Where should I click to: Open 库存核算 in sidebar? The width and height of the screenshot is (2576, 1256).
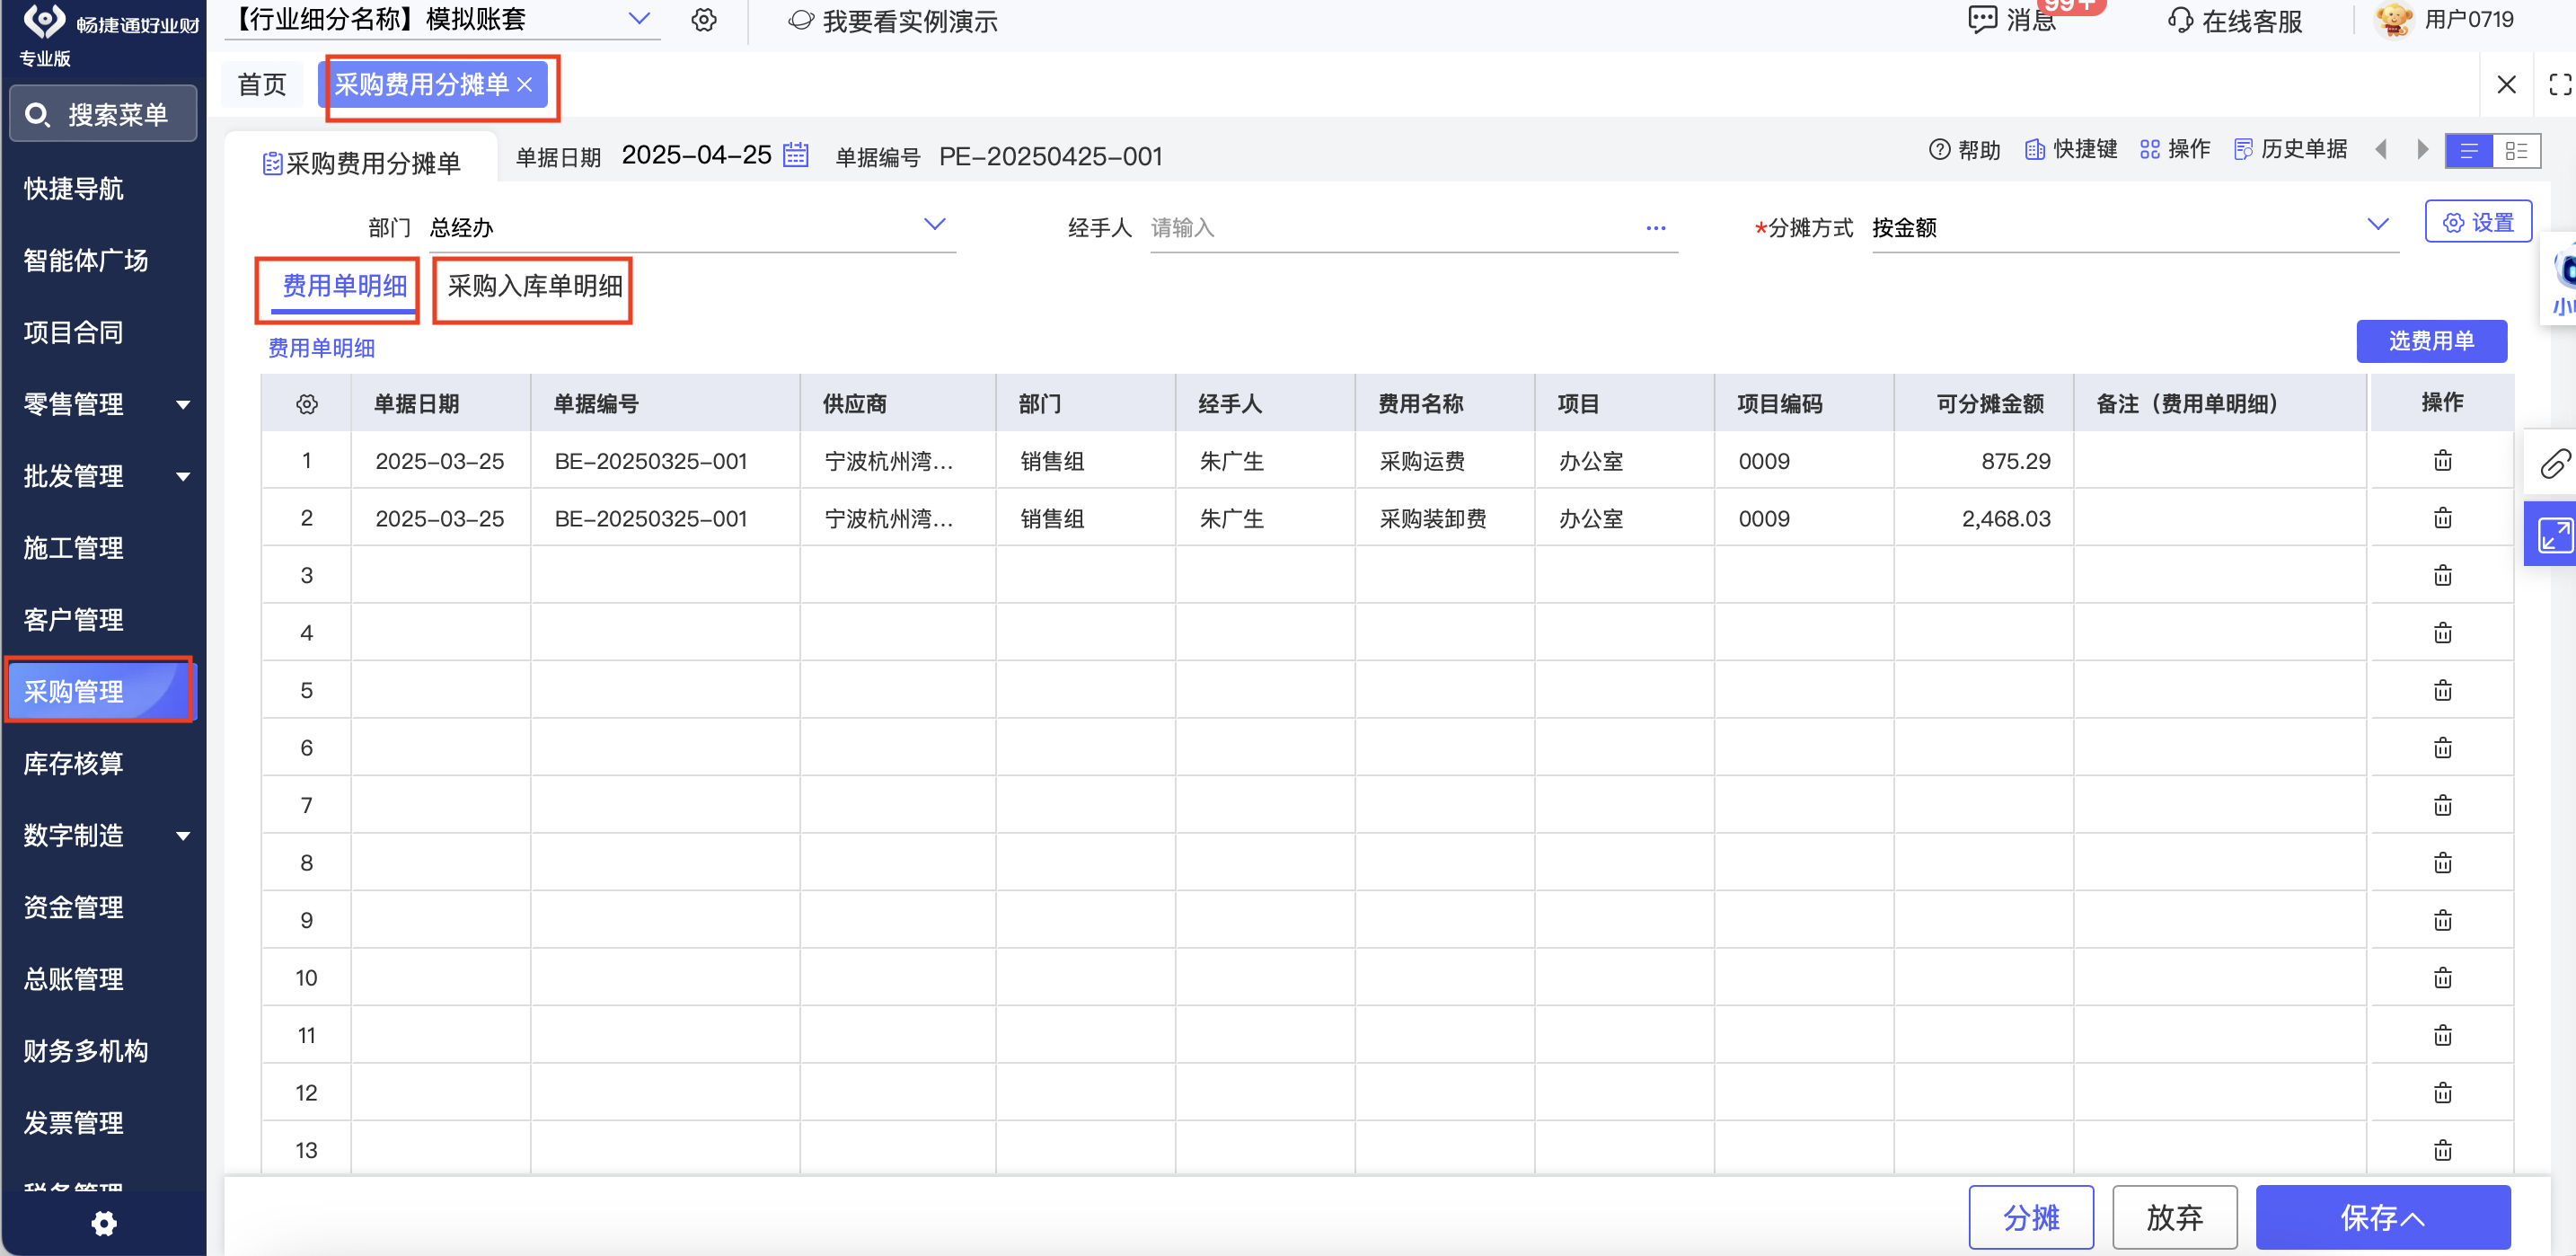point(74,763)
